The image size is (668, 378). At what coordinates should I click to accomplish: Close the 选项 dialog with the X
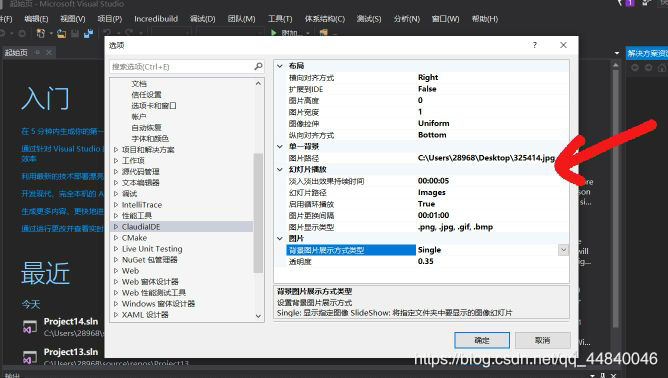(x=563, y=45)
